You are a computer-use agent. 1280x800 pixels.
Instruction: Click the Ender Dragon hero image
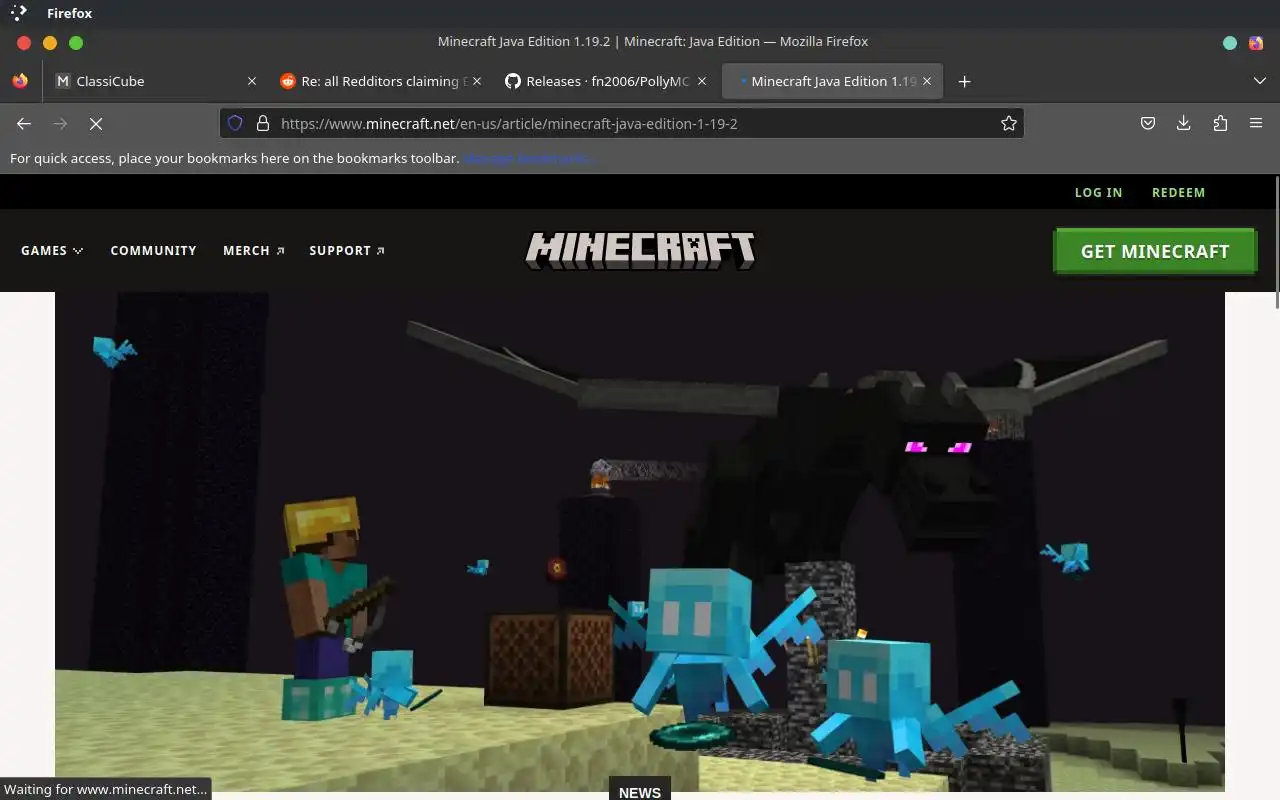tap(640, 541)
